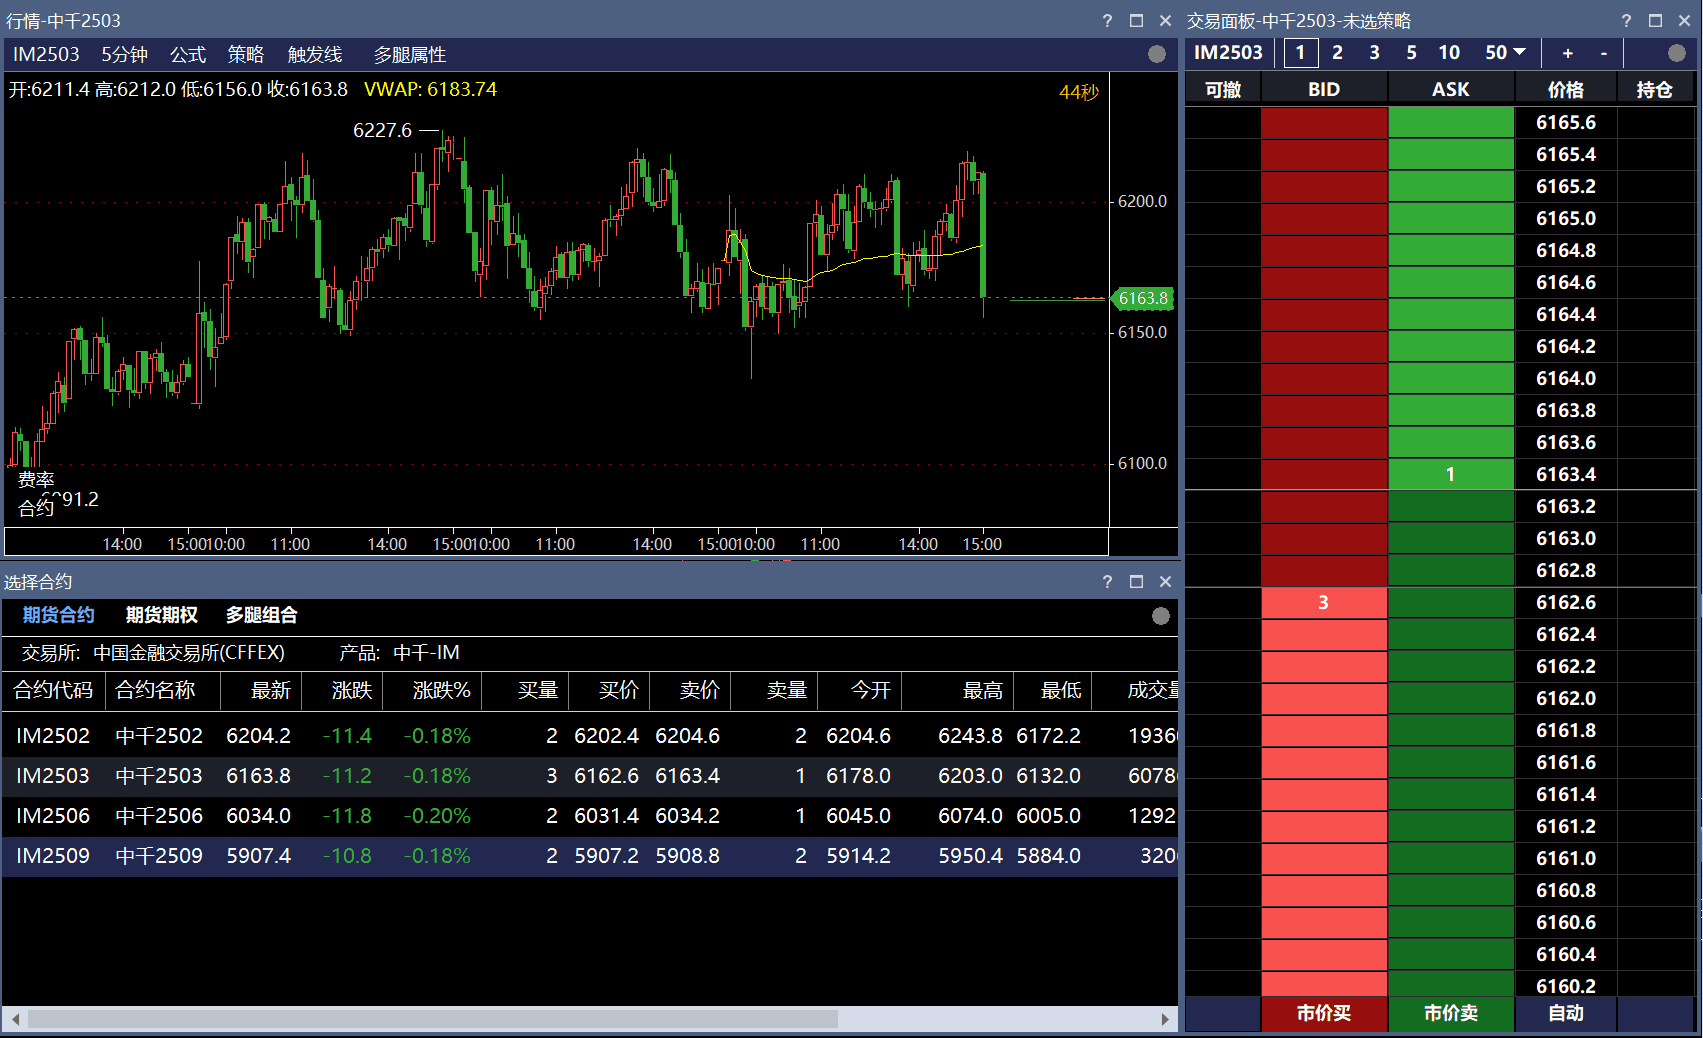This screenshot has width=1703, height=1038.
Task: Click the horizontal scrollbar in contract list
Action: [x=432, y=1019]
